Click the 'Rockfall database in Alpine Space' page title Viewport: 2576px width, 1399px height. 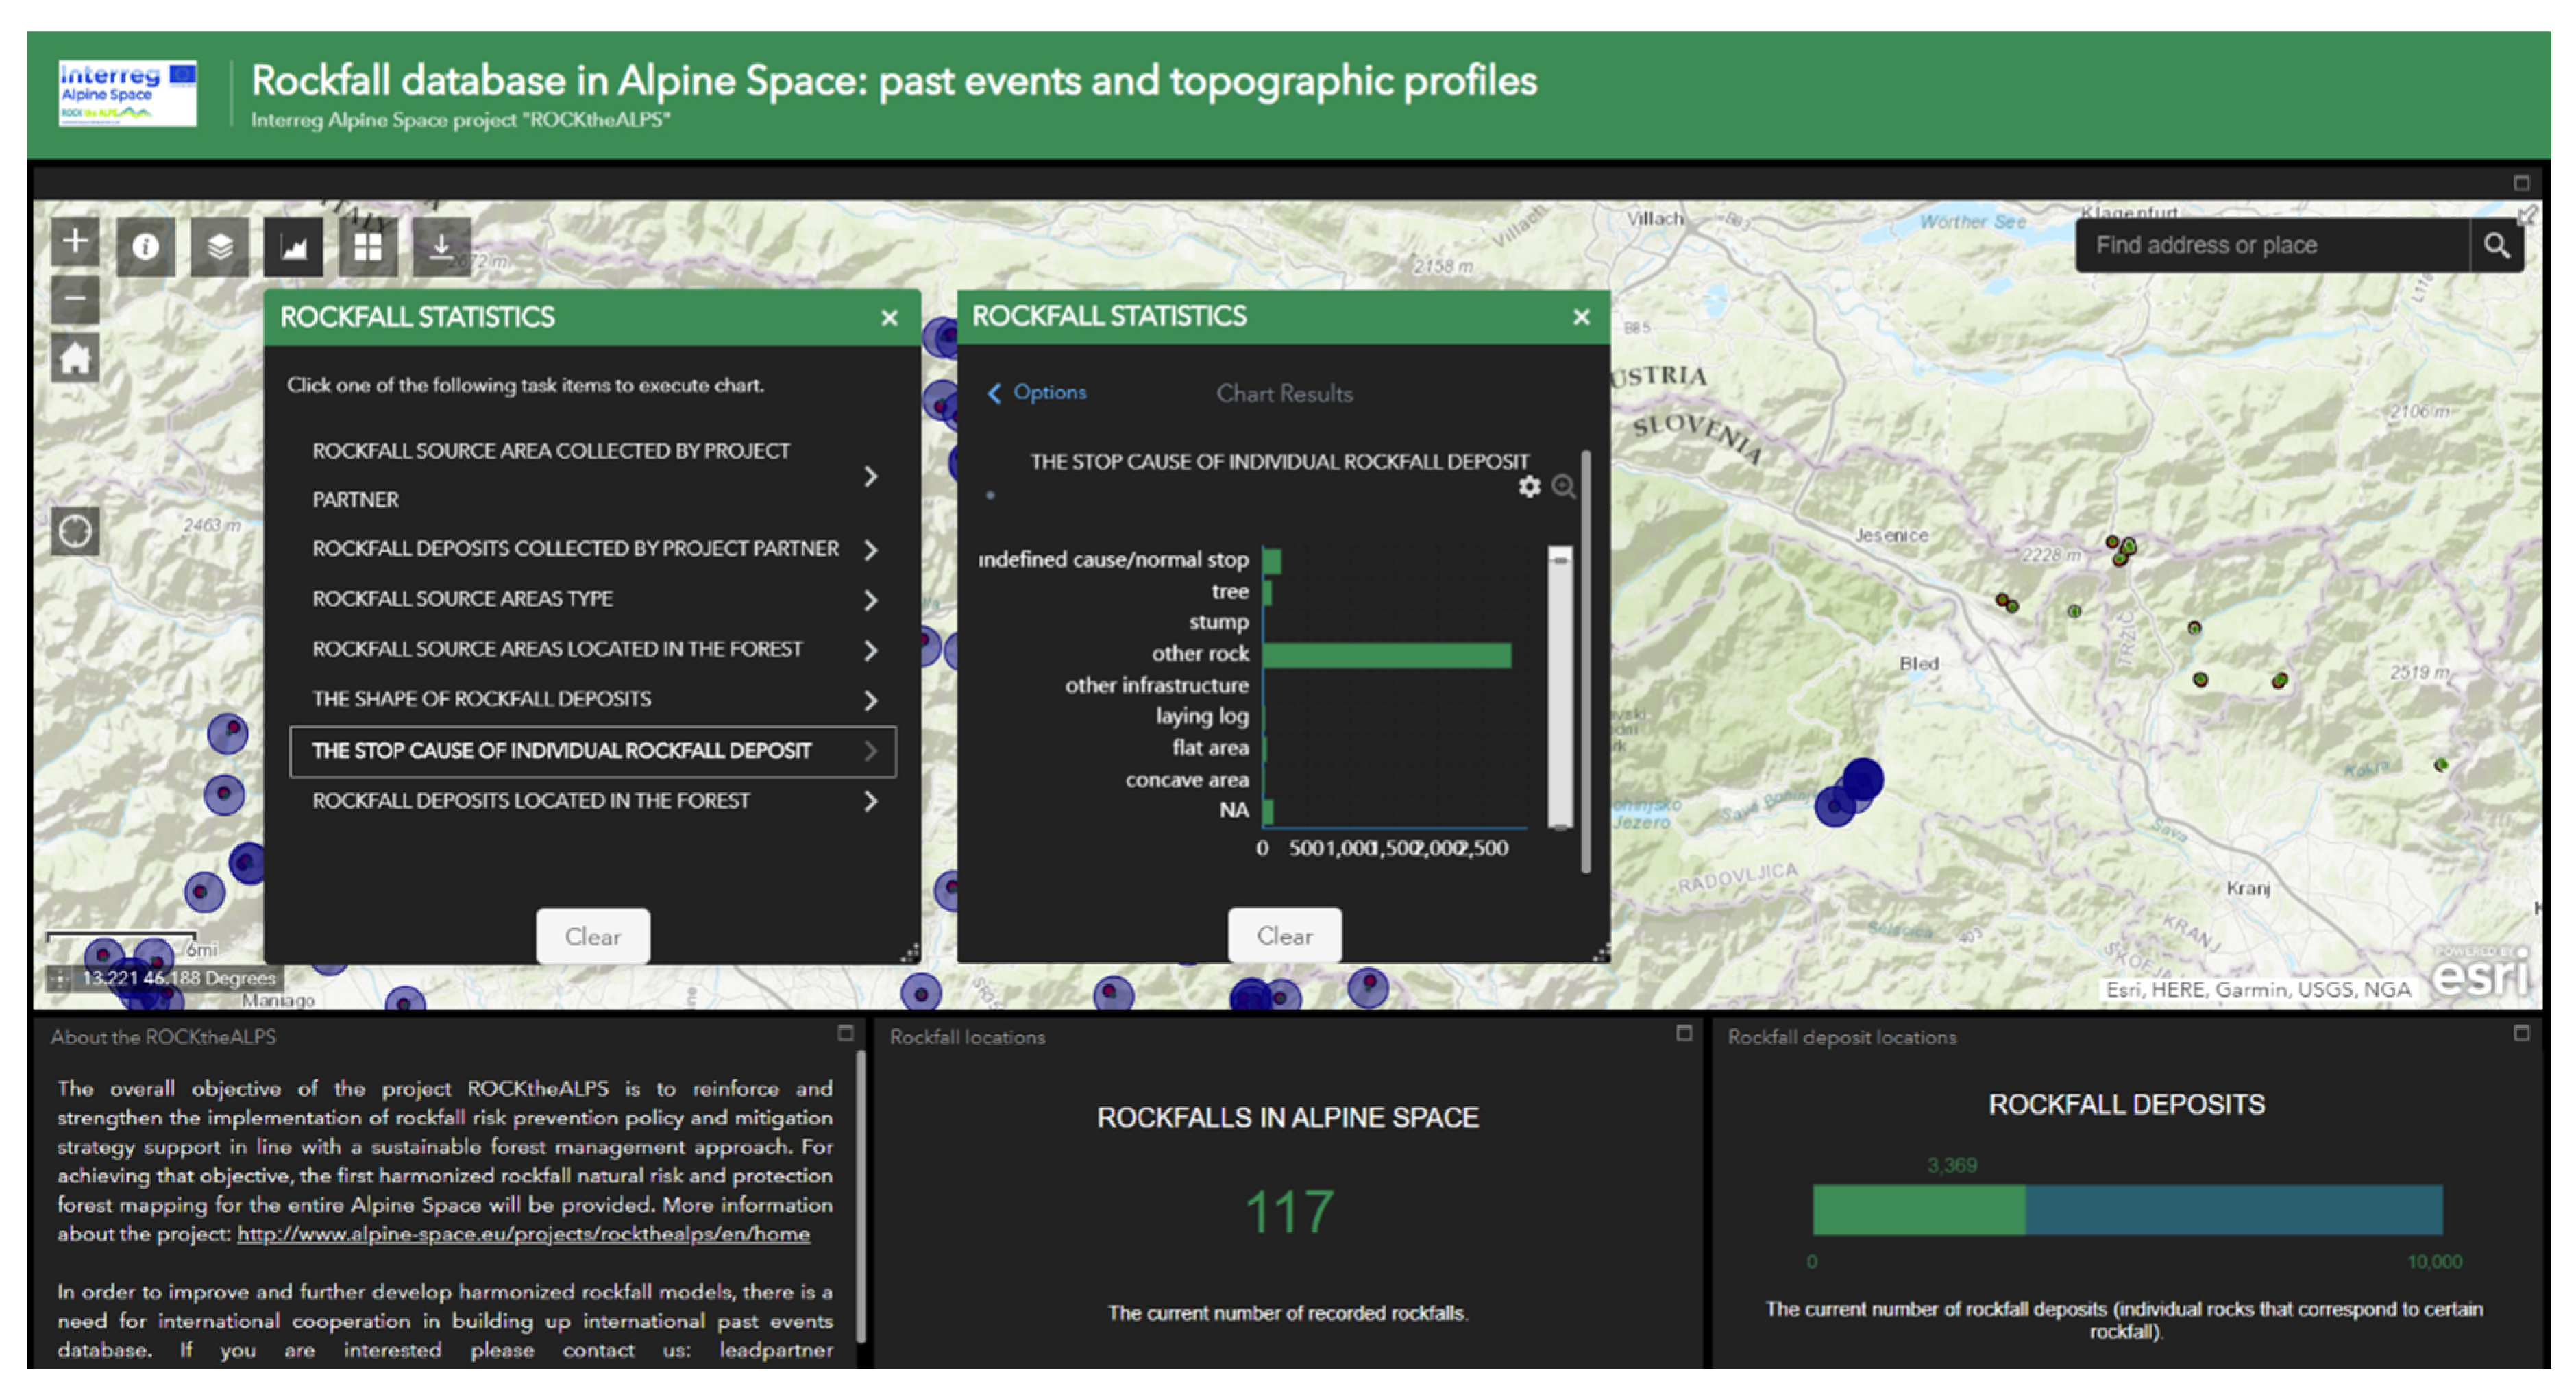[x=894, y=81]
